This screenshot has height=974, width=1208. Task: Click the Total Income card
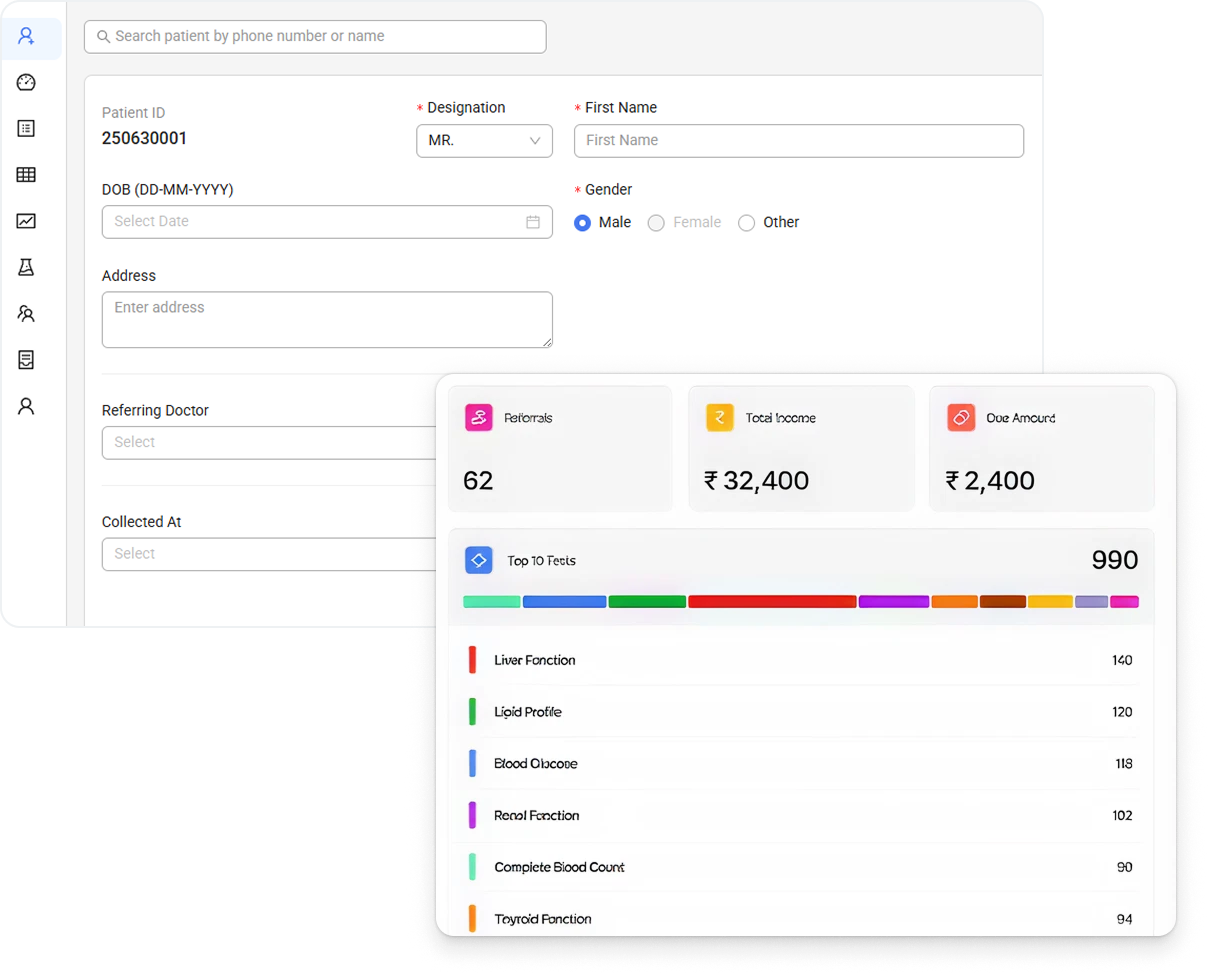tap(801, 449)
